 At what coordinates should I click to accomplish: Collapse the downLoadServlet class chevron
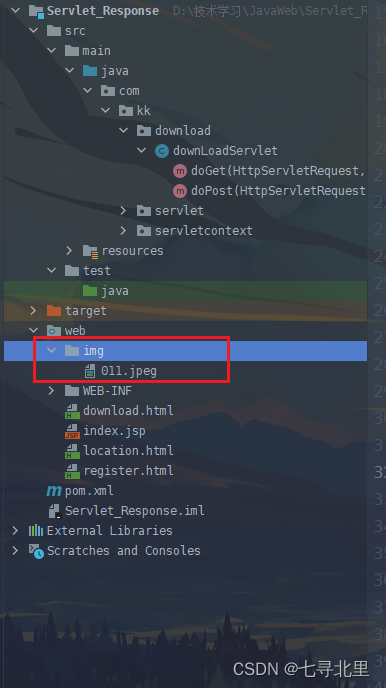142,150
